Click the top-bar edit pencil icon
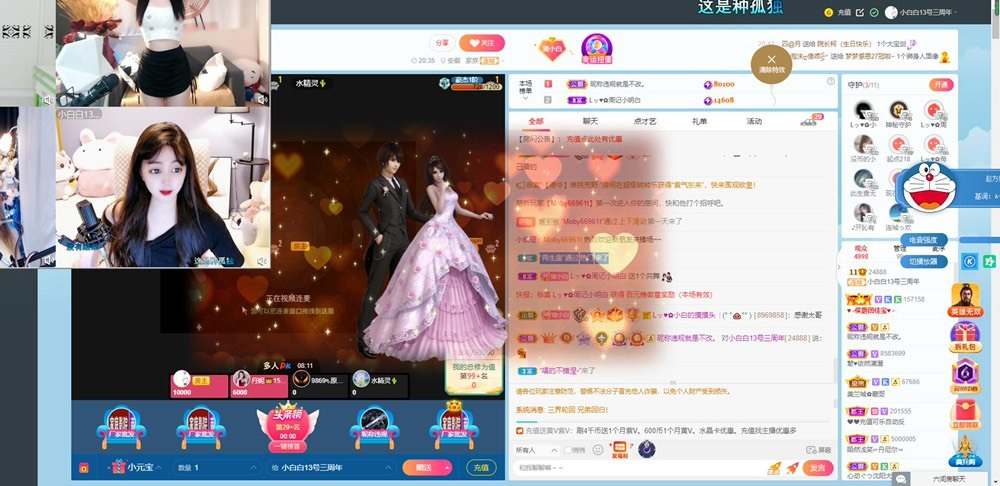 point(859,12)
